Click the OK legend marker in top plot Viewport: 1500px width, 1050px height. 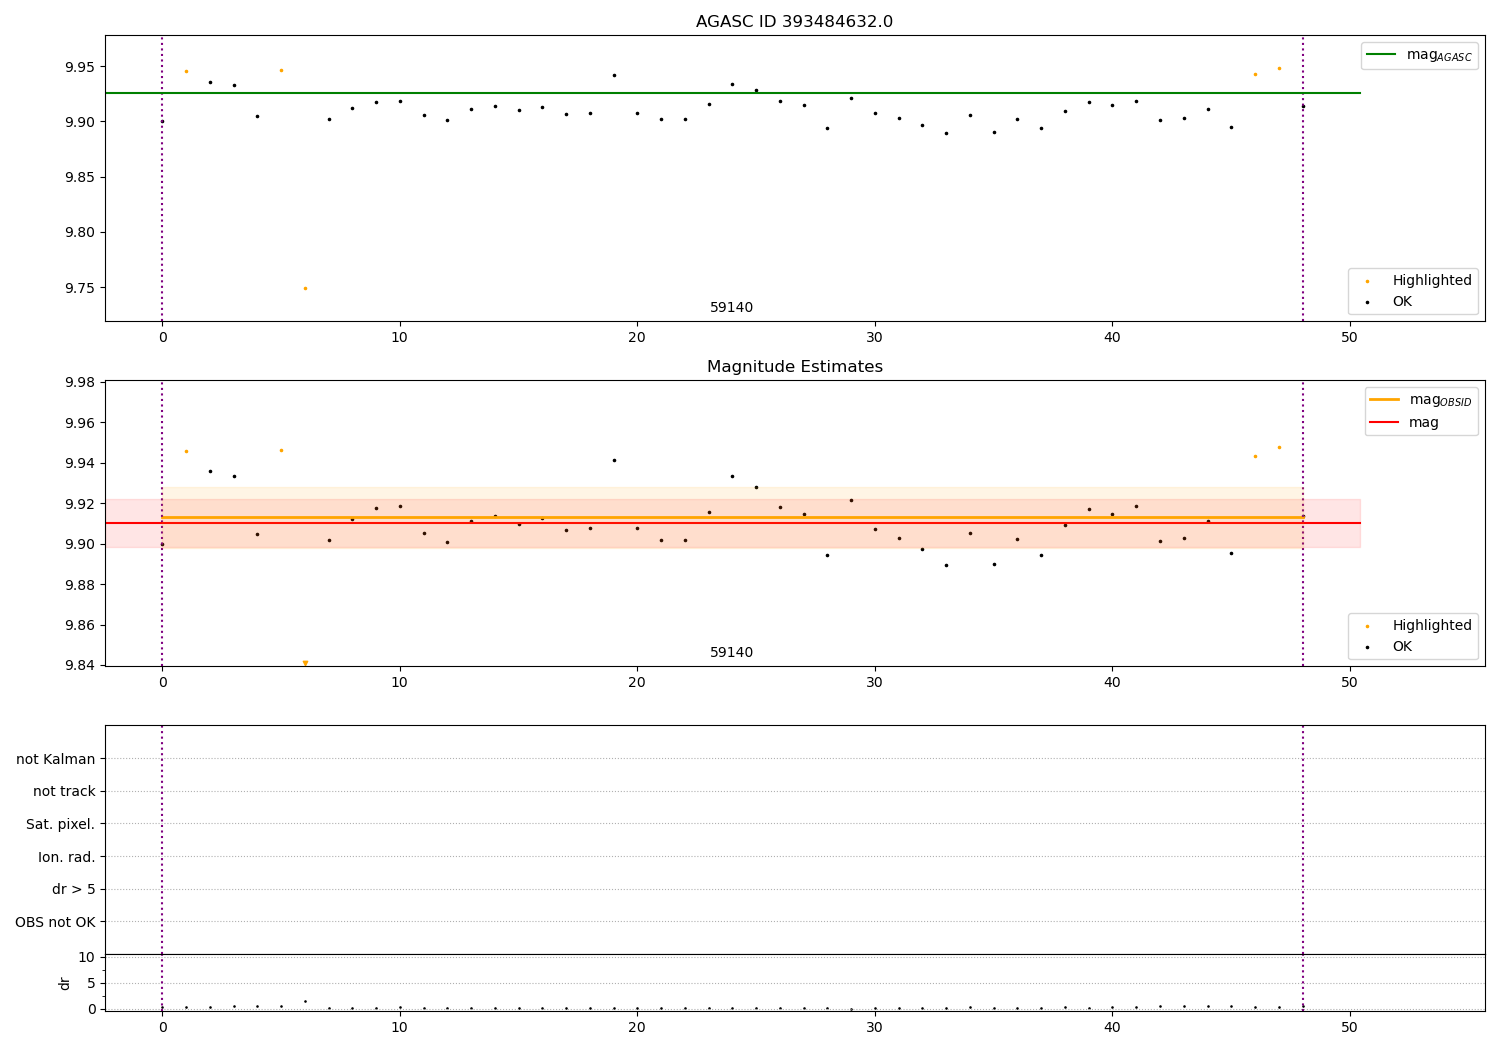(1367, 302)
